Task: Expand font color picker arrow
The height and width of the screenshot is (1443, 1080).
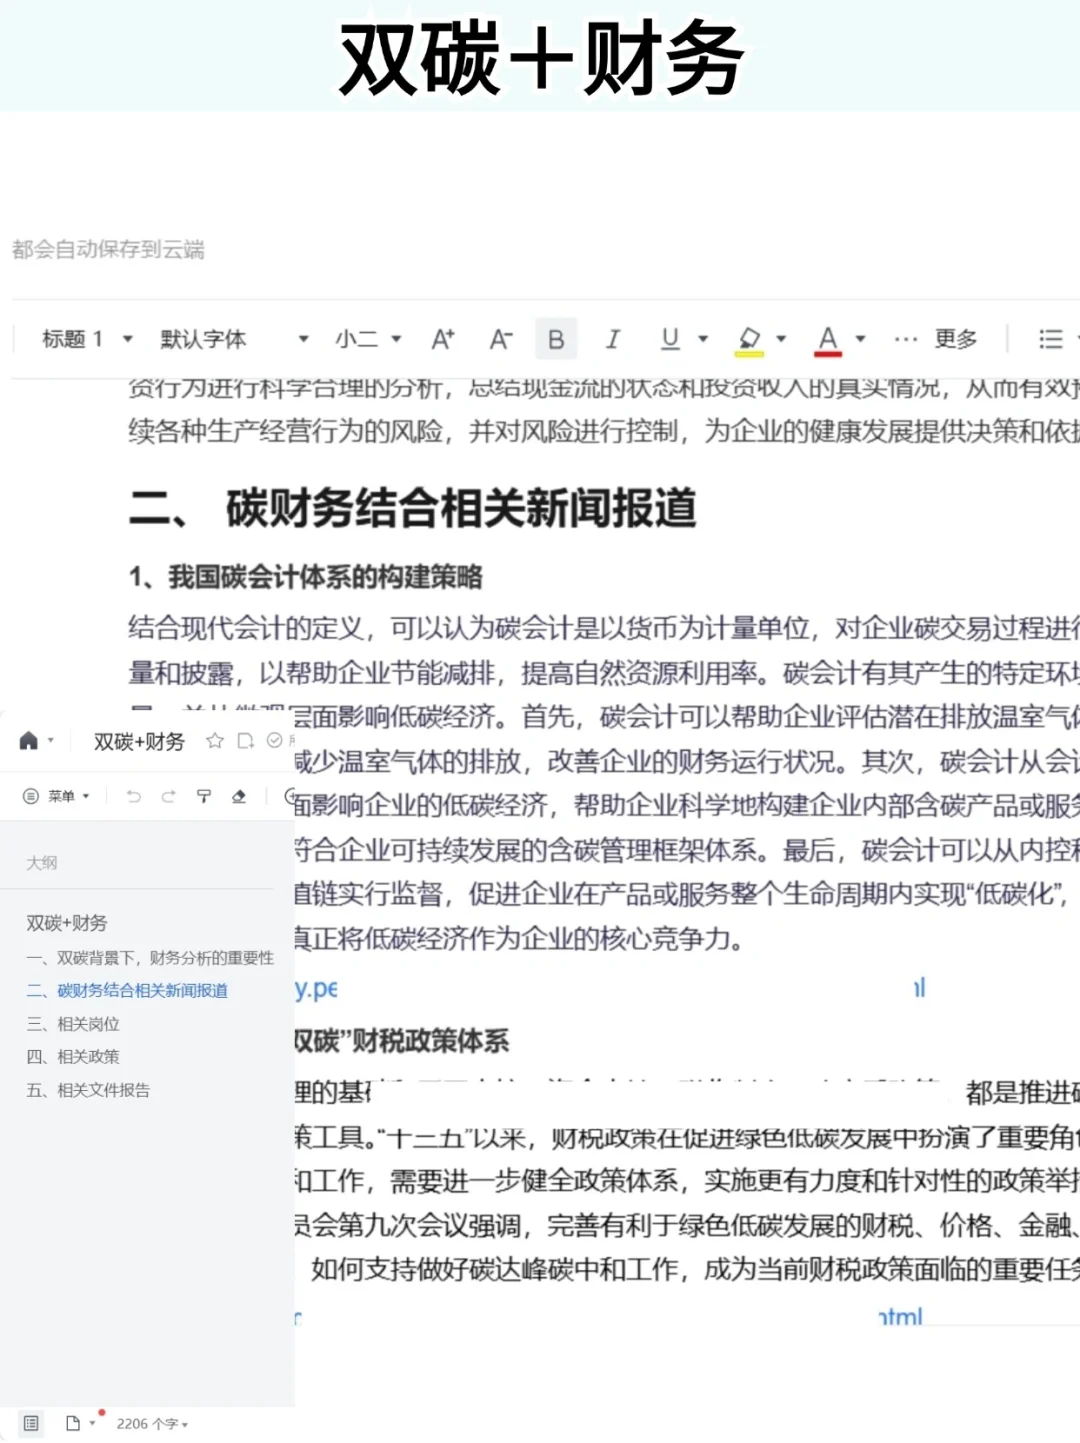Action: (860, 339)
